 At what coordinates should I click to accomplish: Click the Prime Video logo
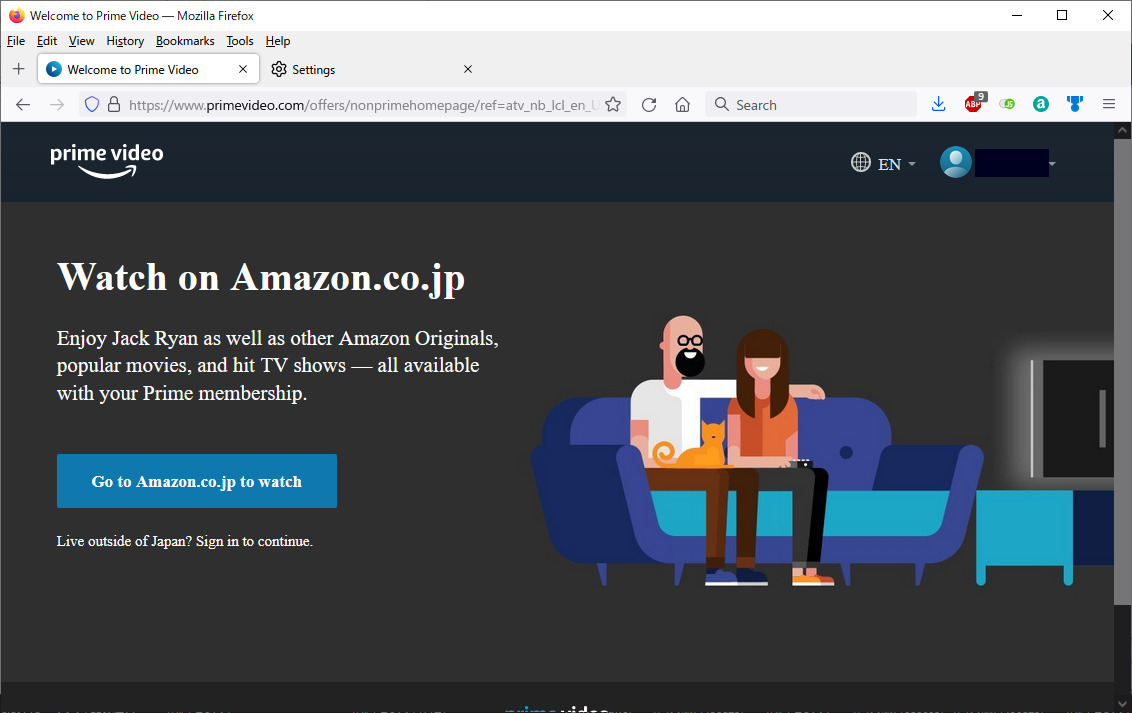pyautogui.click(x=107, y=161)
